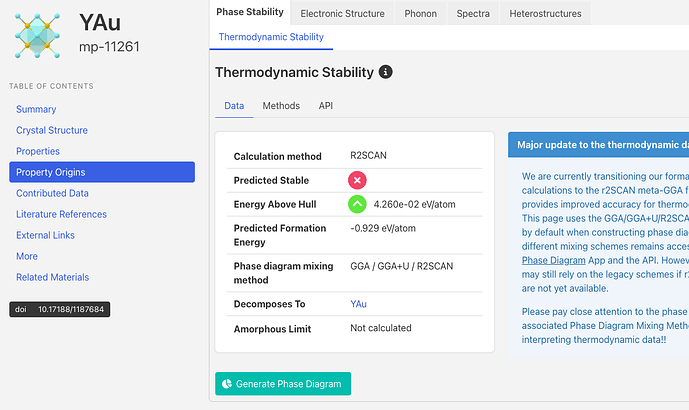Click the Energy Above Hull label
The width and height of the screenshot is (689, 410).
click(x=275, y=204)
